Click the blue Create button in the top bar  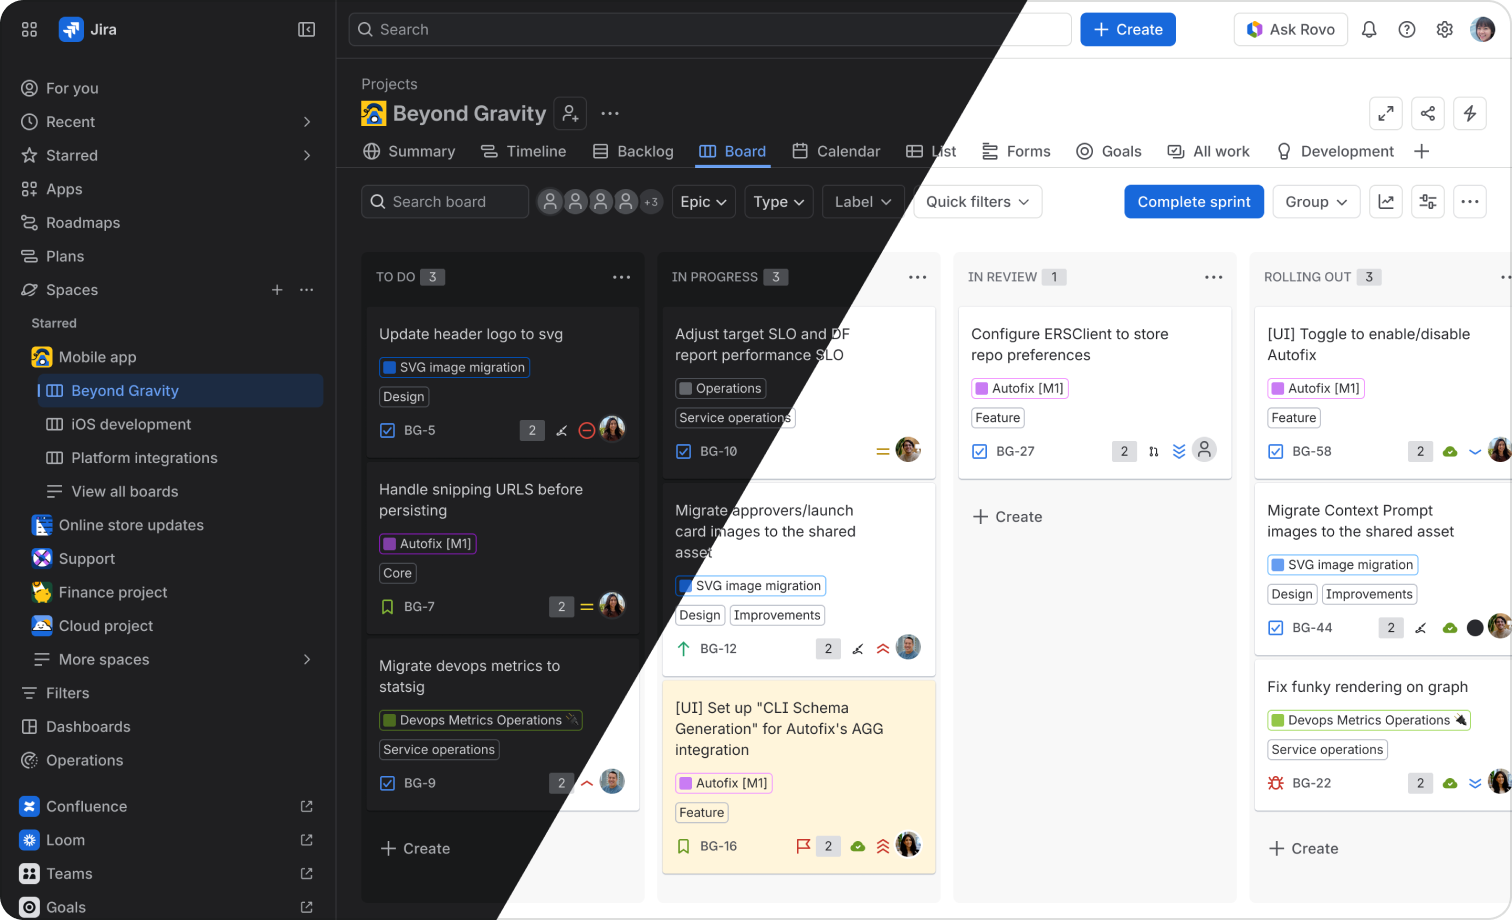pyautogui.click(x=1128, y=30)
